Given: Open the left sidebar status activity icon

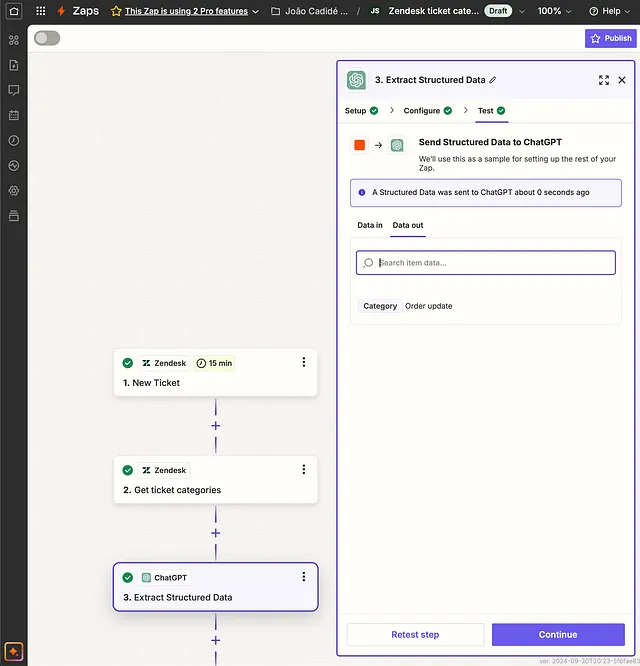Looking at the screenshot, I should pyautogui.click(x=14, y=166).
